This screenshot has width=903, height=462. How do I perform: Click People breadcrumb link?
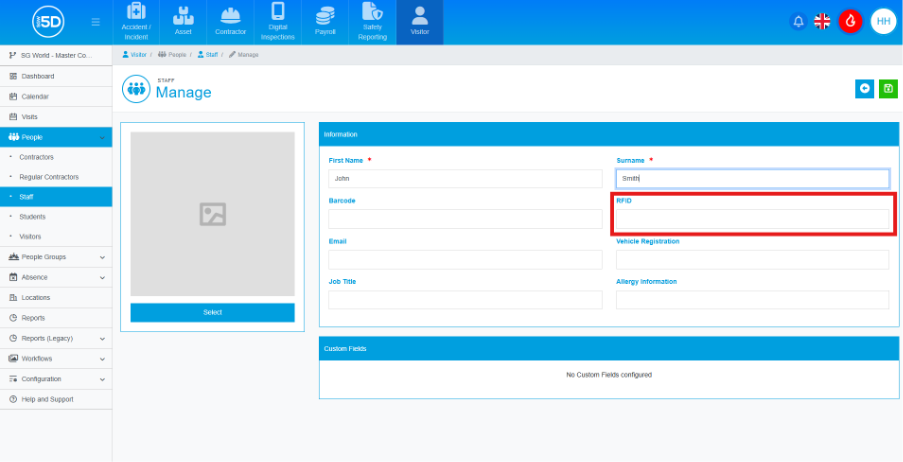pyautogui.click(x=172, y=55)
